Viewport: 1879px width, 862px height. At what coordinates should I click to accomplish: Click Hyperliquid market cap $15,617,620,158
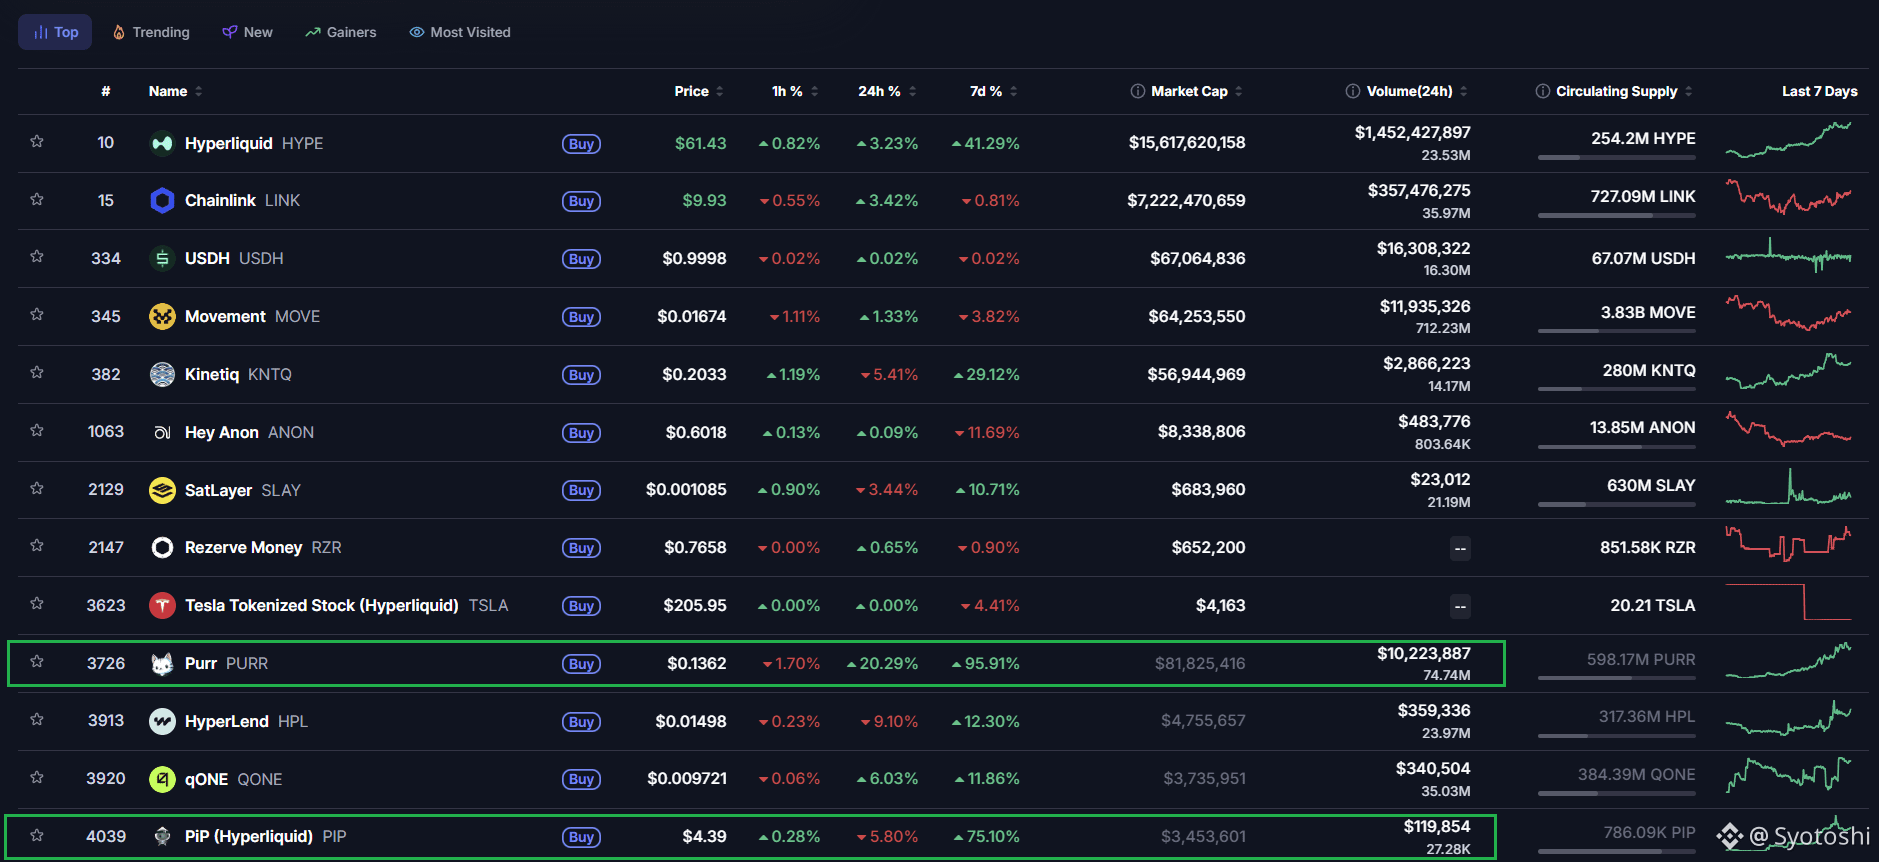pyautogui.click(x=1187, y=143)
